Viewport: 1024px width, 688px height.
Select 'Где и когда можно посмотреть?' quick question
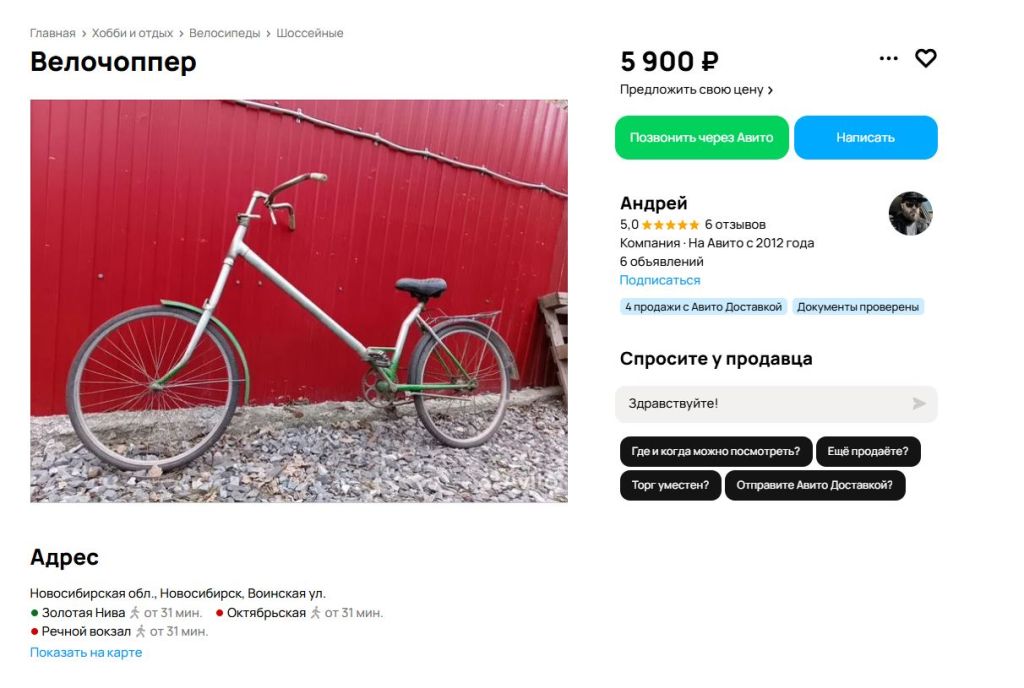pyautogui.click(x=715, y=452)
